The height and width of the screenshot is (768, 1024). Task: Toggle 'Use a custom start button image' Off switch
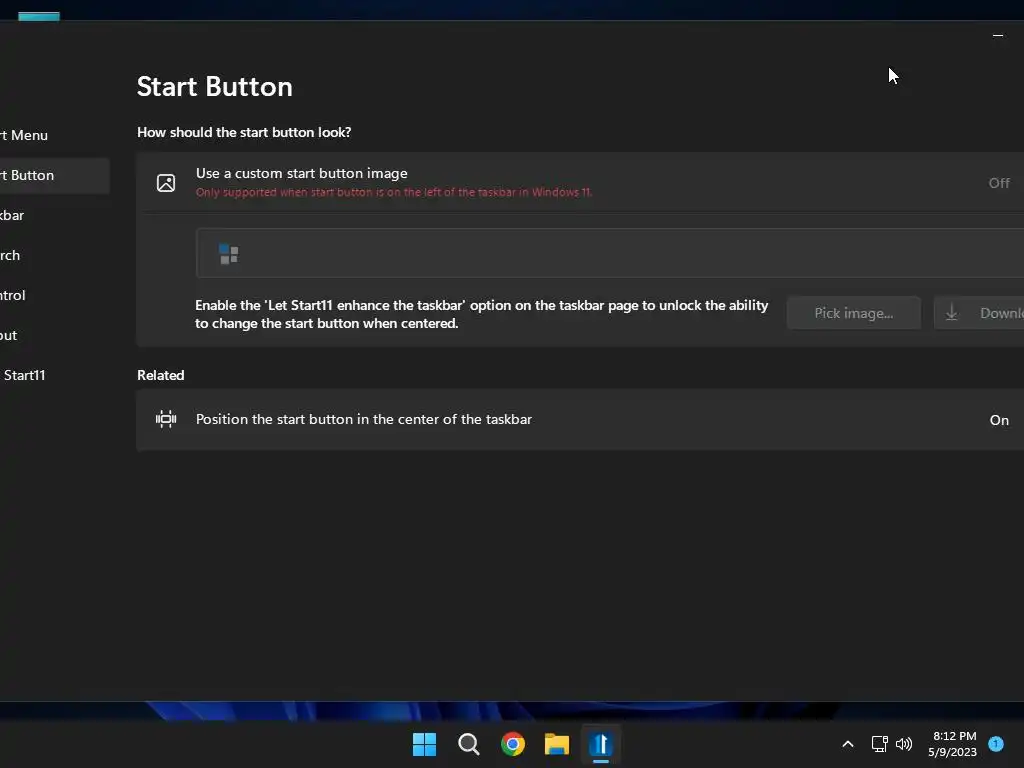pyautogui.click(x=999, y=183)
